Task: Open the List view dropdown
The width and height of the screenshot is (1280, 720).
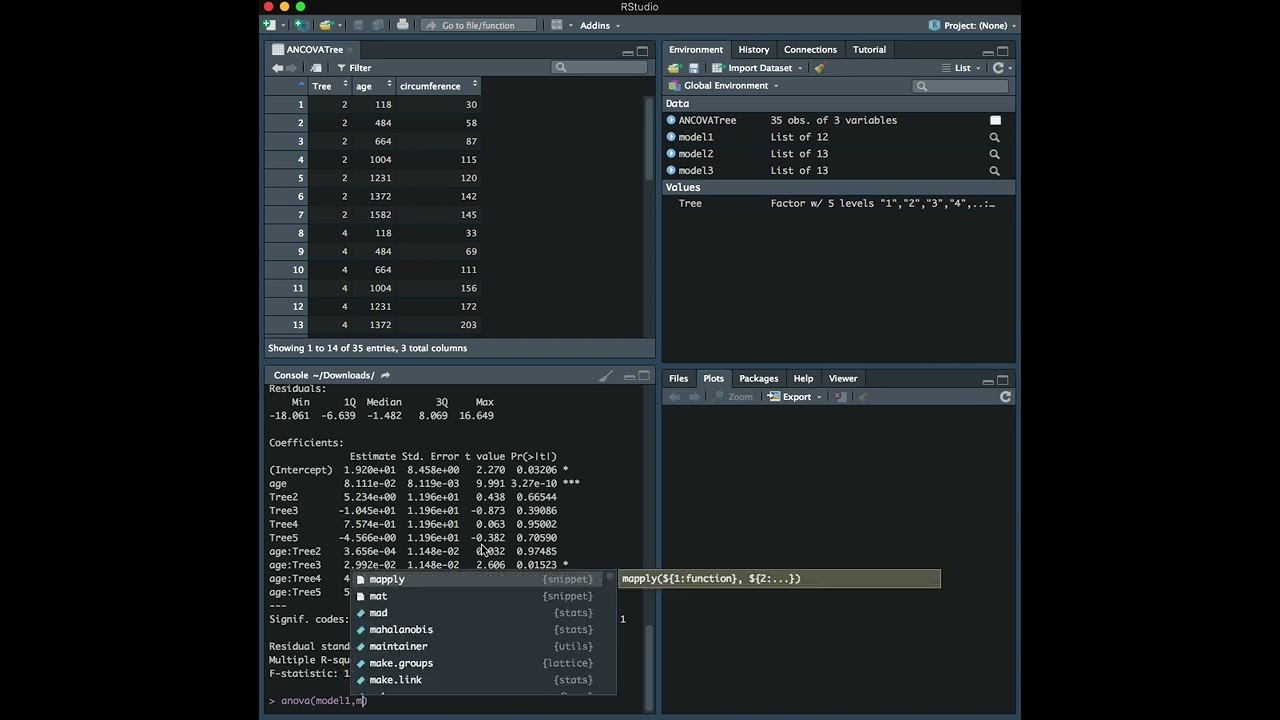Action: [961, 68]
